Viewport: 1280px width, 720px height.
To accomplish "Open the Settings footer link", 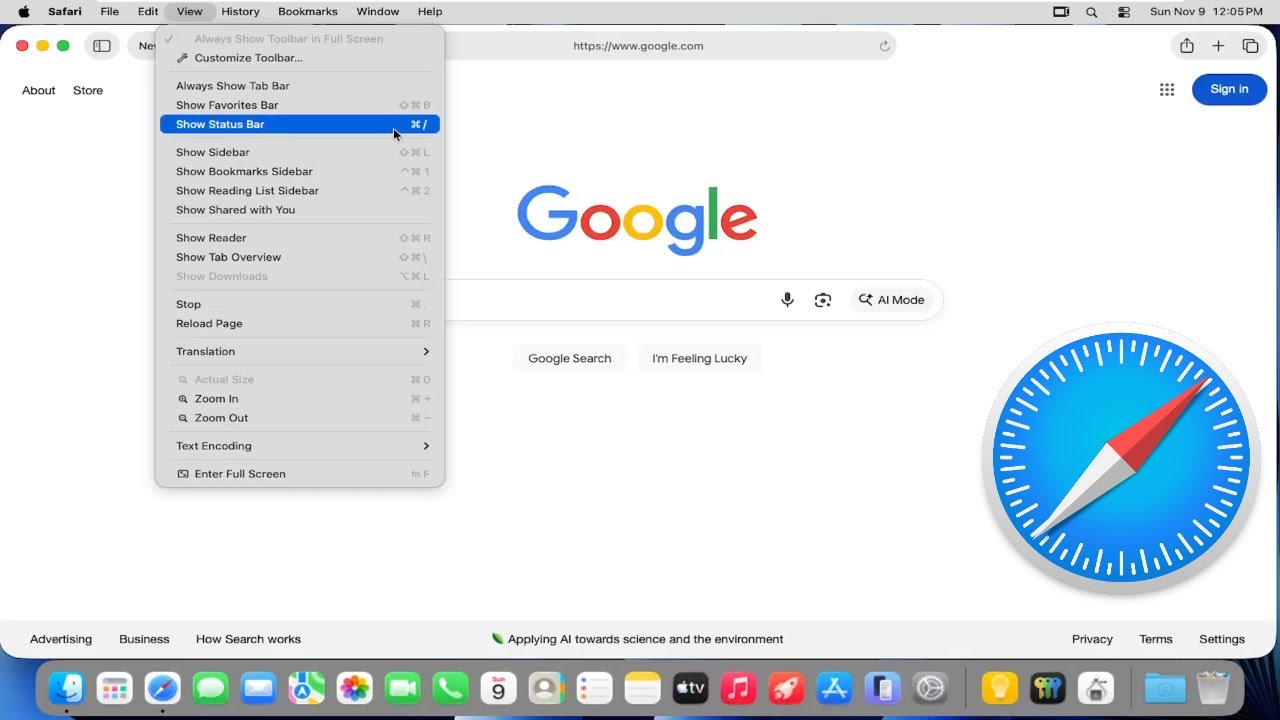I will point(1222,639).
